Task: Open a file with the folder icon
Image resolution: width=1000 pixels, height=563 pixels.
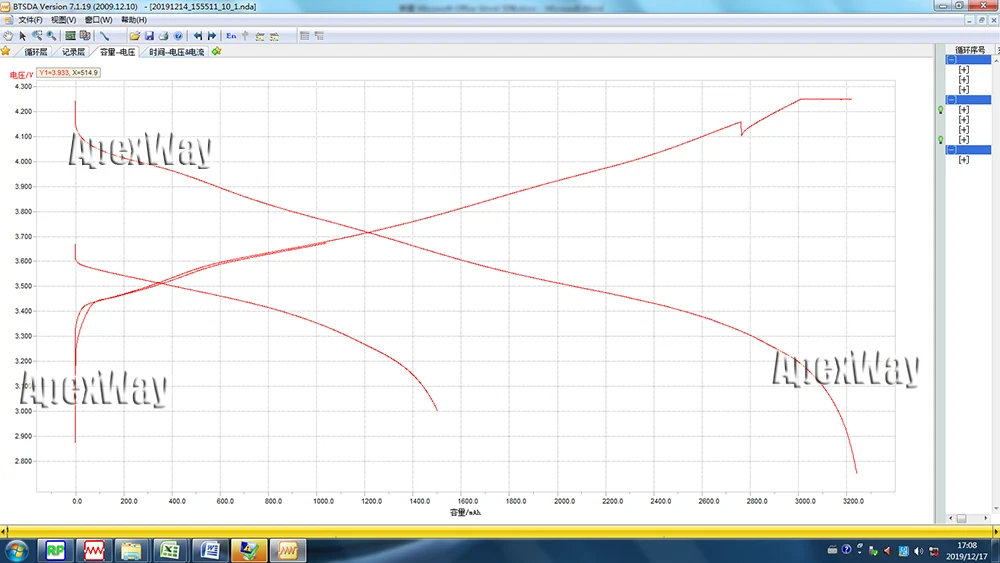Action: (x=135, y=36)
